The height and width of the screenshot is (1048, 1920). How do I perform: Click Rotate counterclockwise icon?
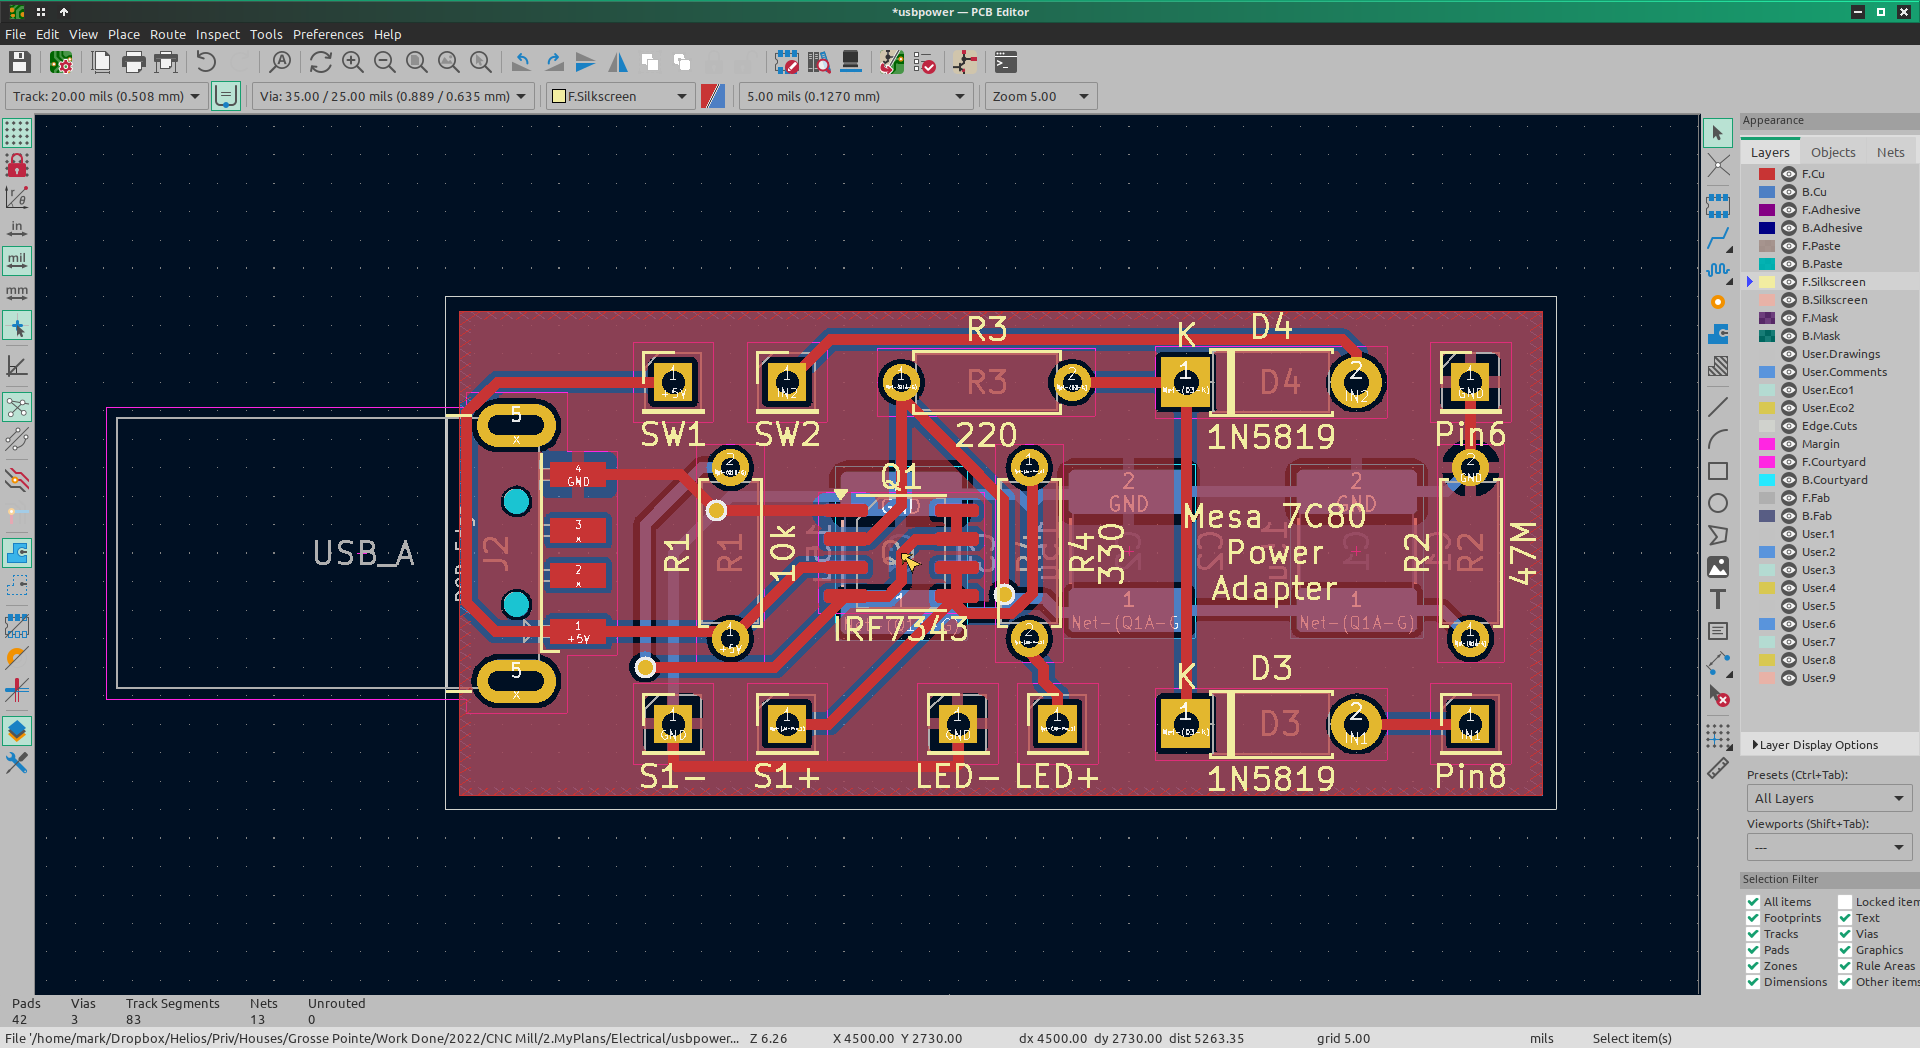pyautogui.click(x=521, y=63)
